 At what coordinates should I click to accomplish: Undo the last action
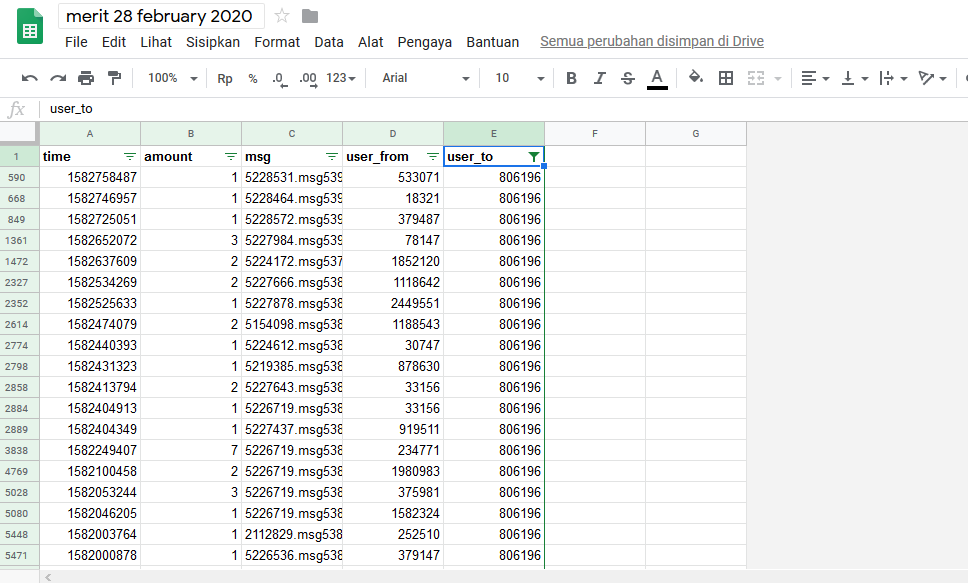coord(29,78)
